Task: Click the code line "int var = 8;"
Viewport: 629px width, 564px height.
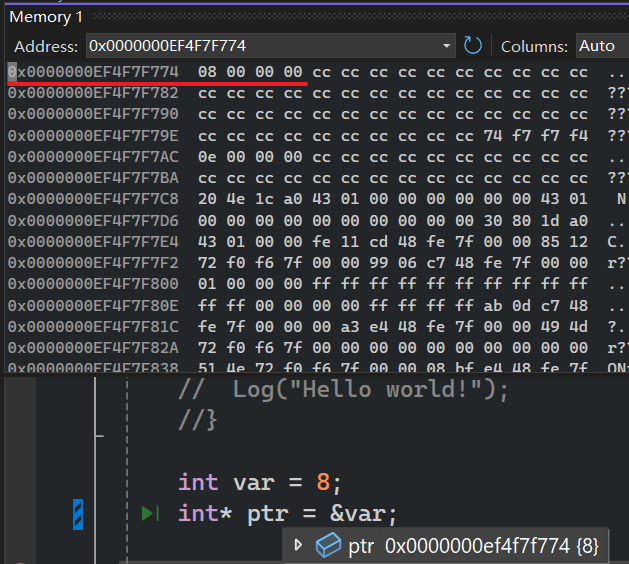Action: coord(260,482)
